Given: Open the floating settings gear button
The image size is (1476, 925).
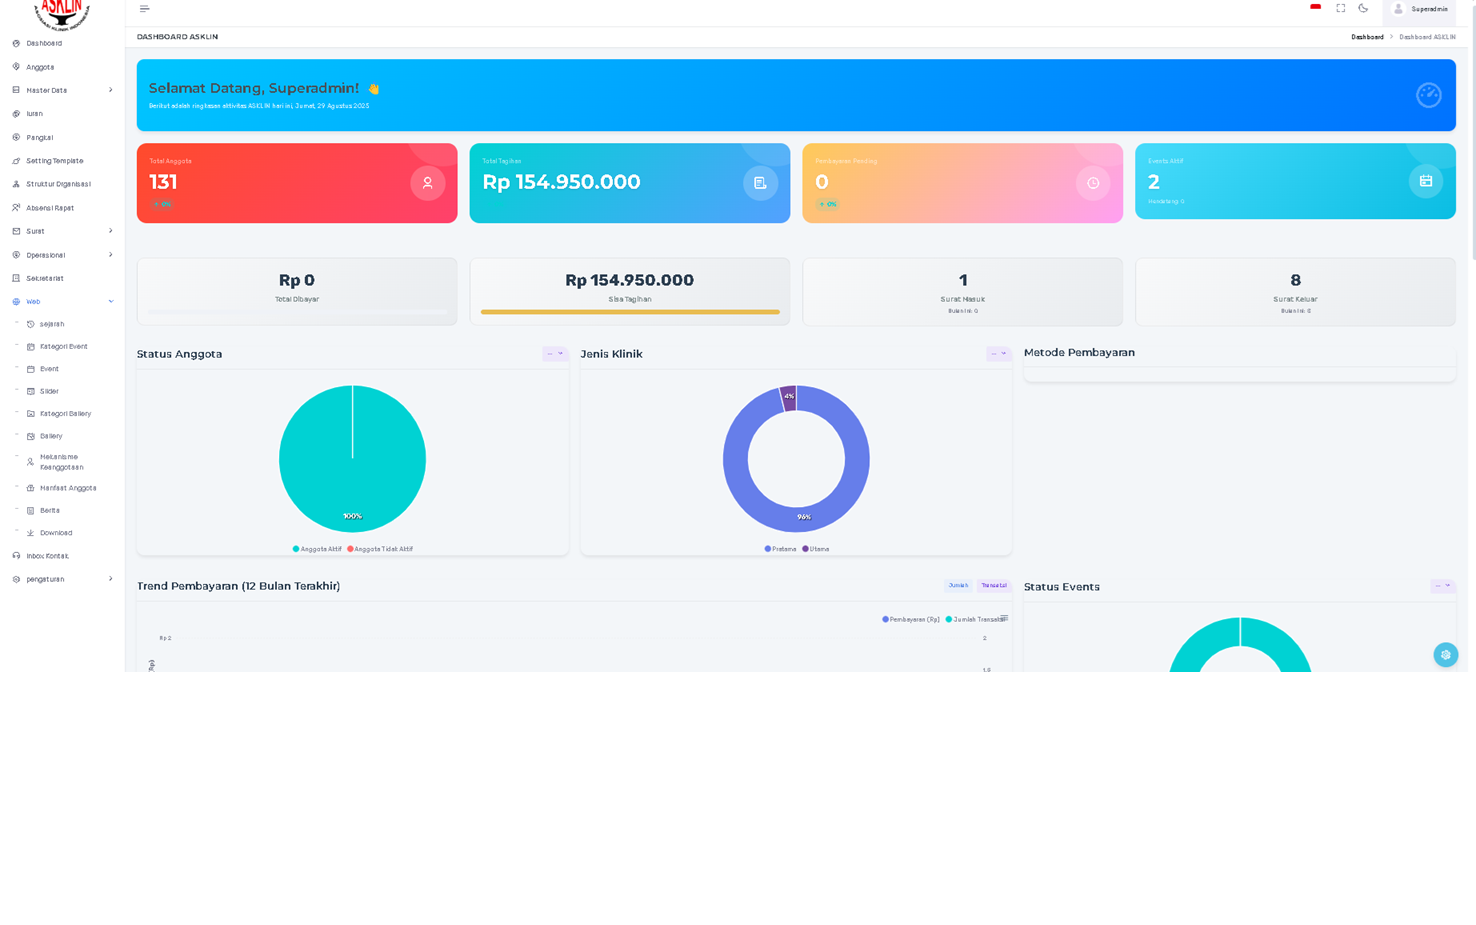Looking at the screenshot, I should point(1445,655).
